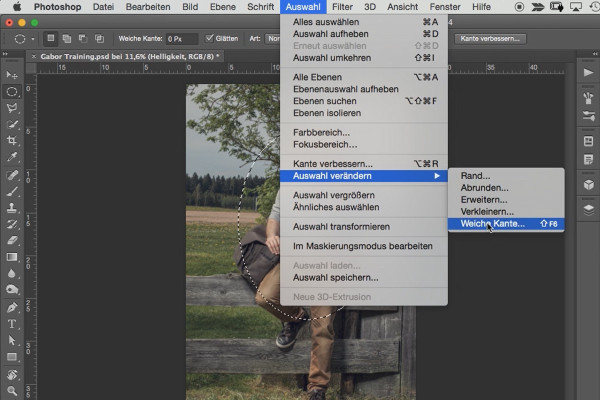600x400 pixels.
Task: Close the Gabor Training.psd tab
Action: point(34,57)
